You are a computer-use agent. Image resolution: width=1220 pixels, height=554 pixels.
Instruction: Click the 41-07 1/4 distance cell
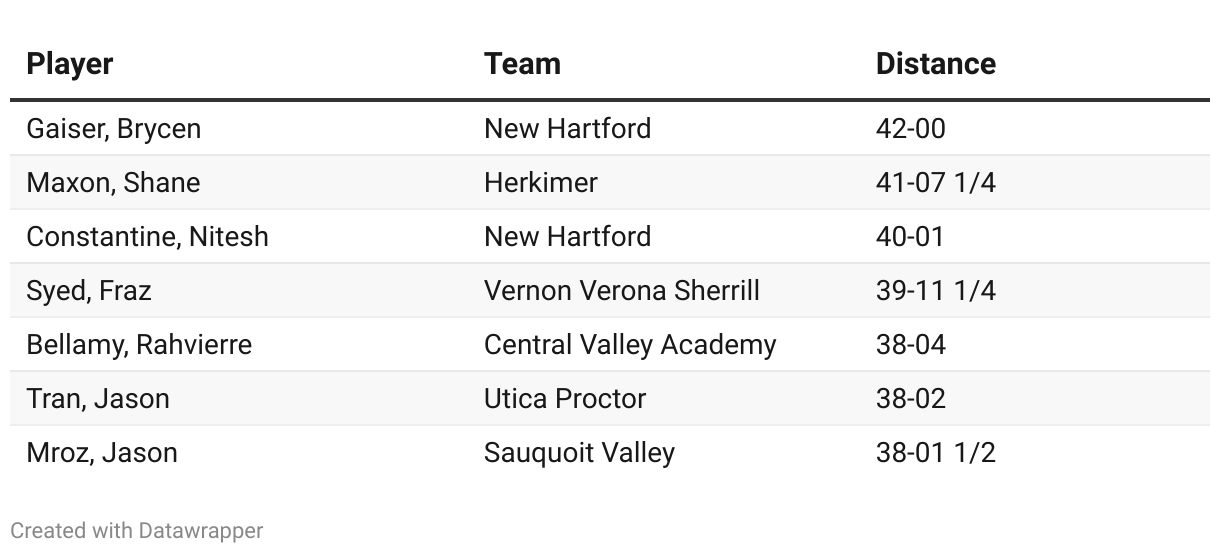click(936, 183)
